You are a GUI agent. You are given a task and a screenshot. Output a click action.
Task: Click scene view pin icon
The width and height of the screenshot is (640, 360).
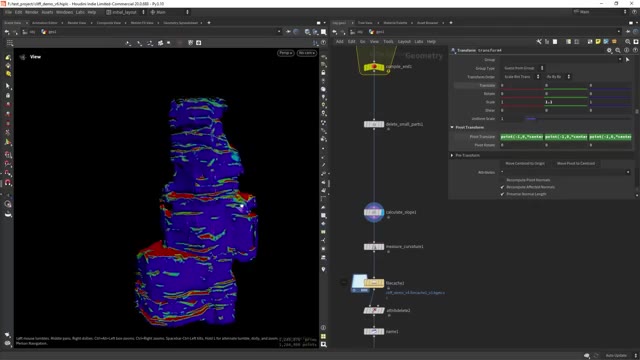click(289, 32)
